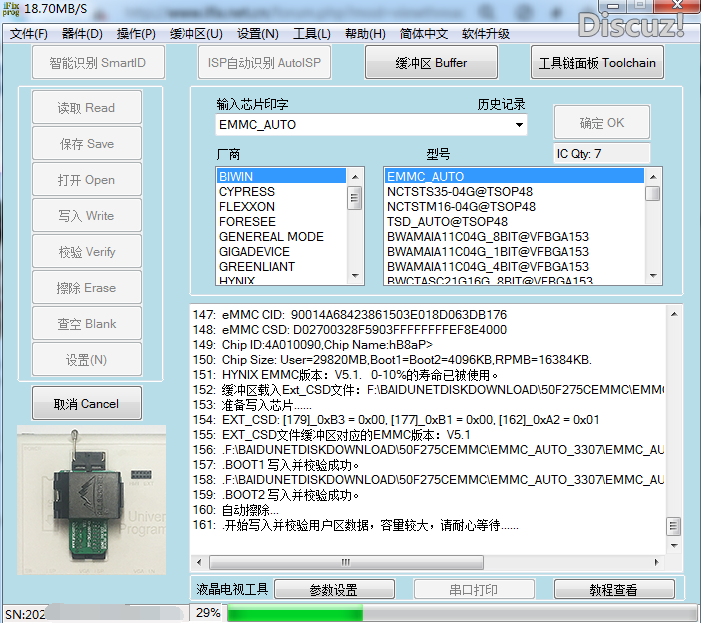Click the 确定 OK button
The height and width of the screenshot is (623, 701).
click(x=602, y=122)
